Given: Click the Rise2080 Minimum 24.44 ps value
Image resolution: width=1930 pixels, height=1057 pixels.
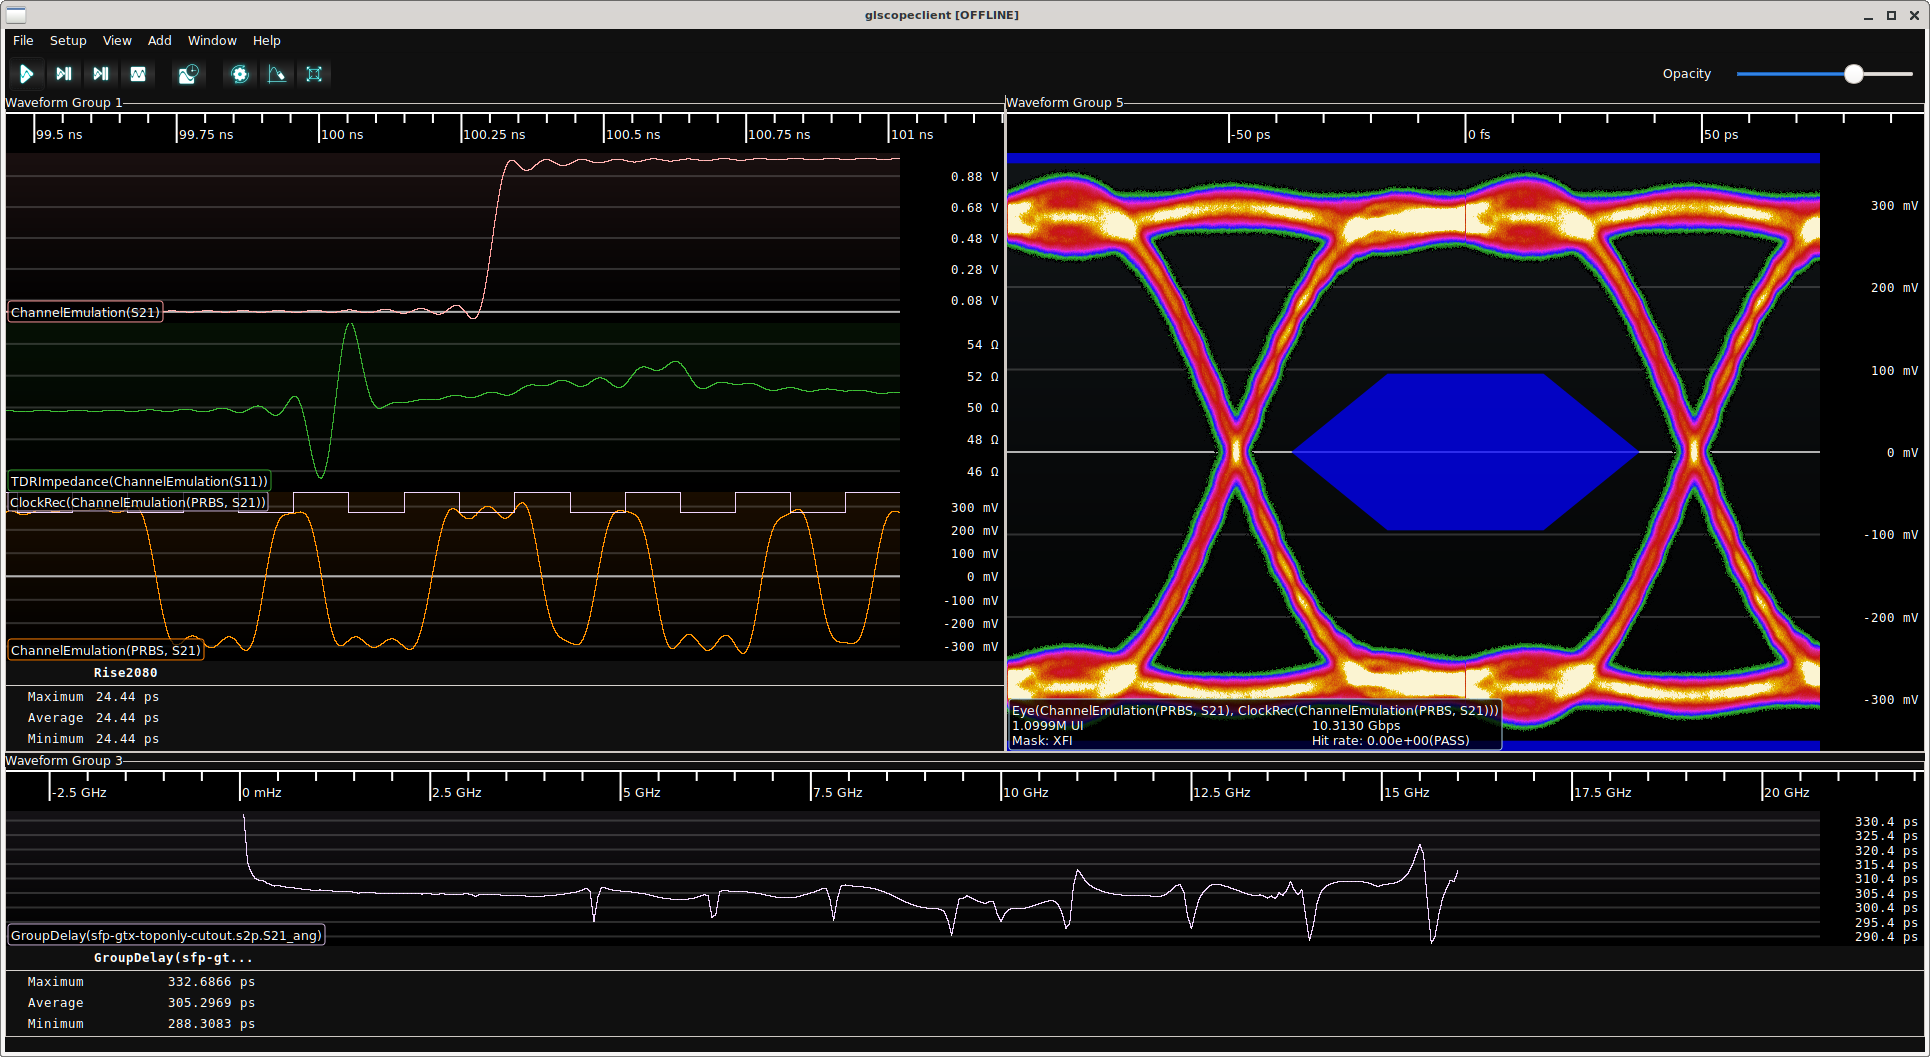Looking at the screenshot, I should point(127,739).
